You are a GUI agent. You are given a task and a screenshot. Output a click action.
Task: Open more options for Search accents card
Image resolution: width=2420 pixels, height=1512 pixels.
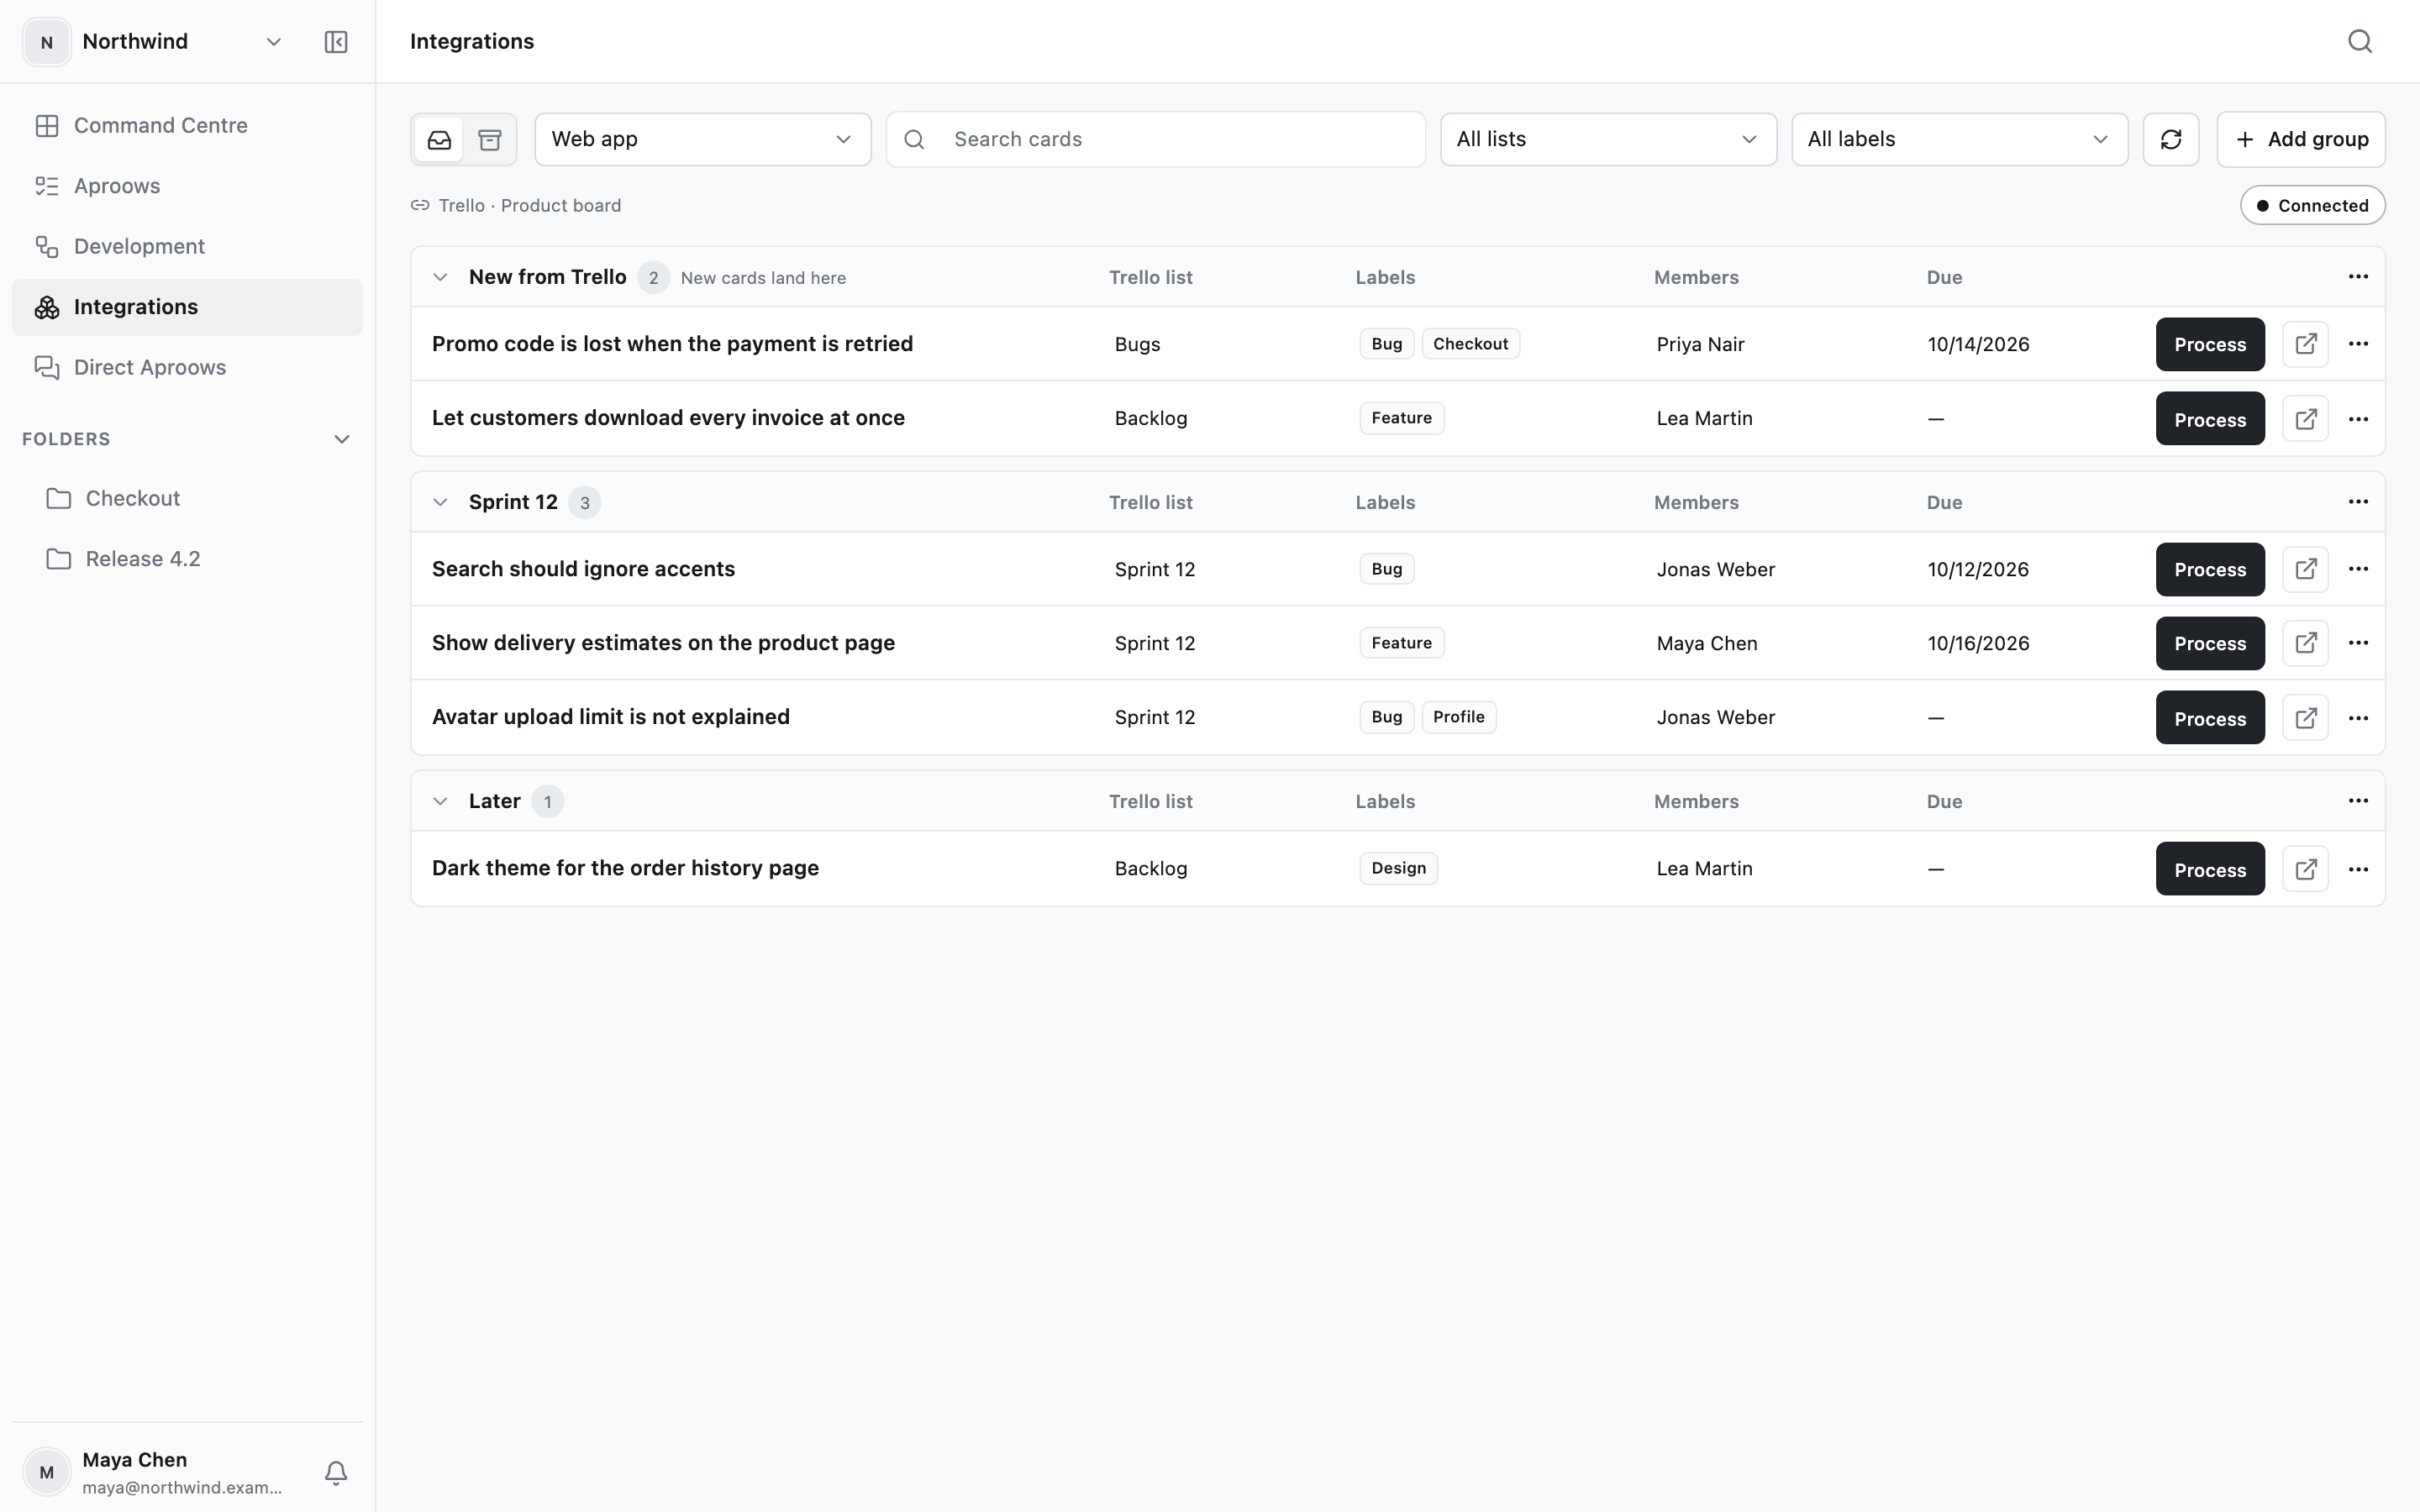click(2358, 569)
